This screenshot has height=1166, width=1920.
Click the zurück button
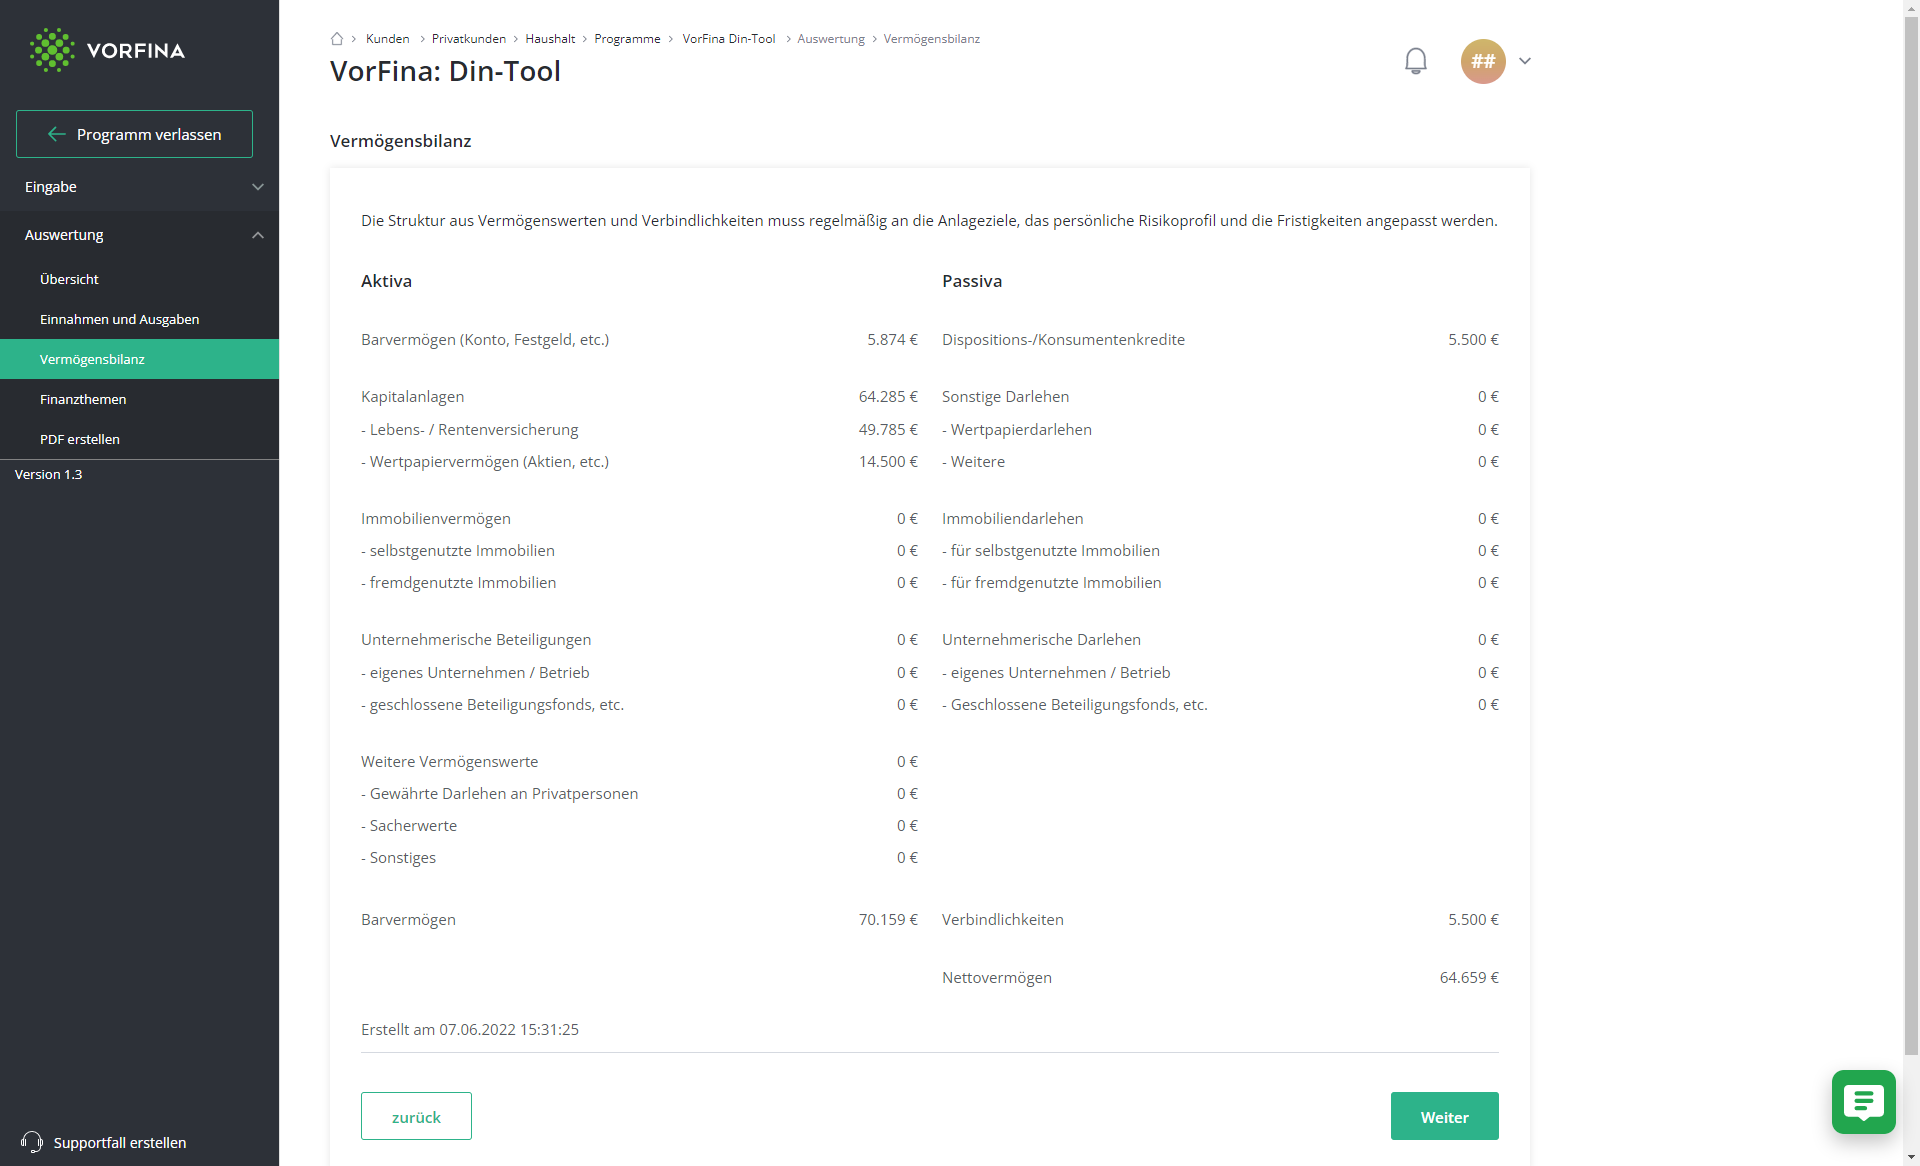(416, 1116)
